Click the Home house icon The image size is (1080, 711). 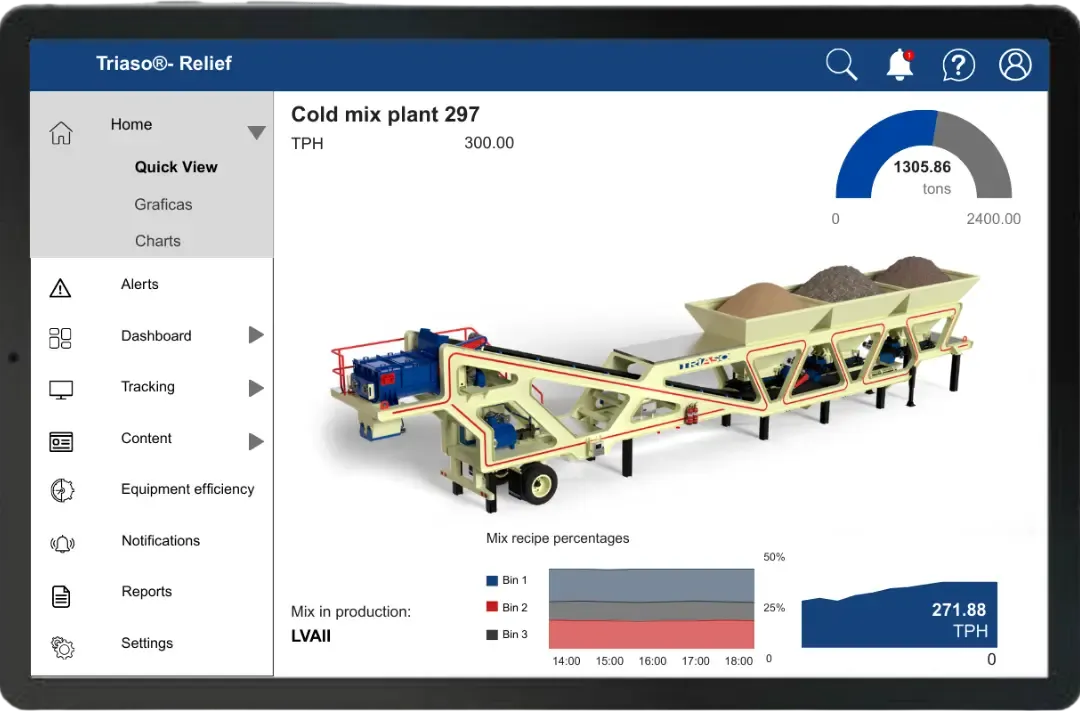61,133
